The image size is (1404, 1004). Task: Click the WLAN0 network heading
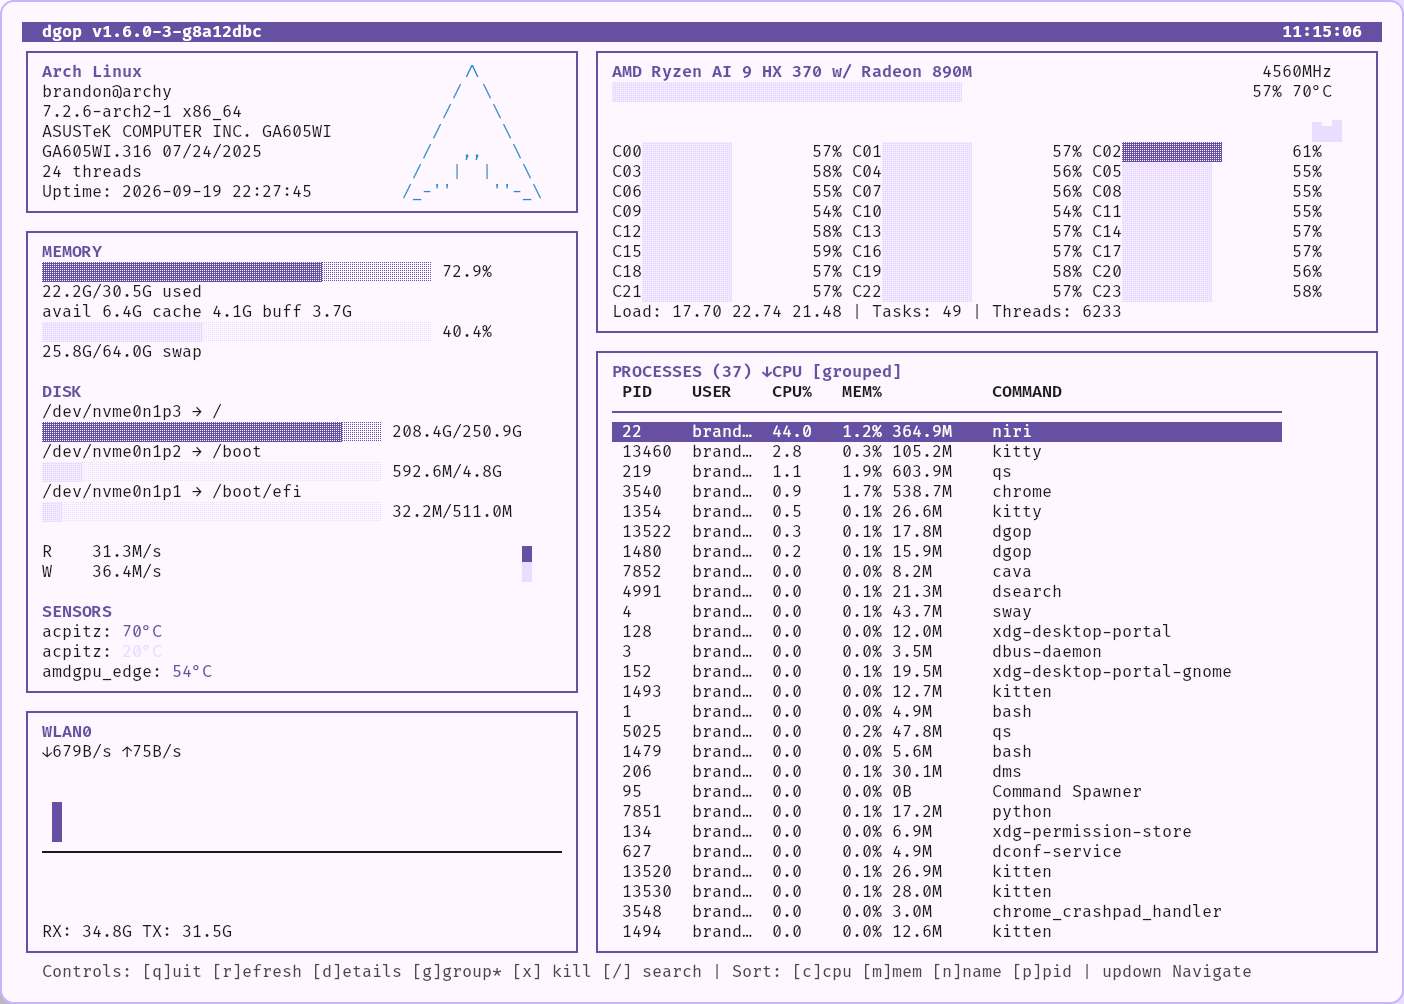[67, 732]
